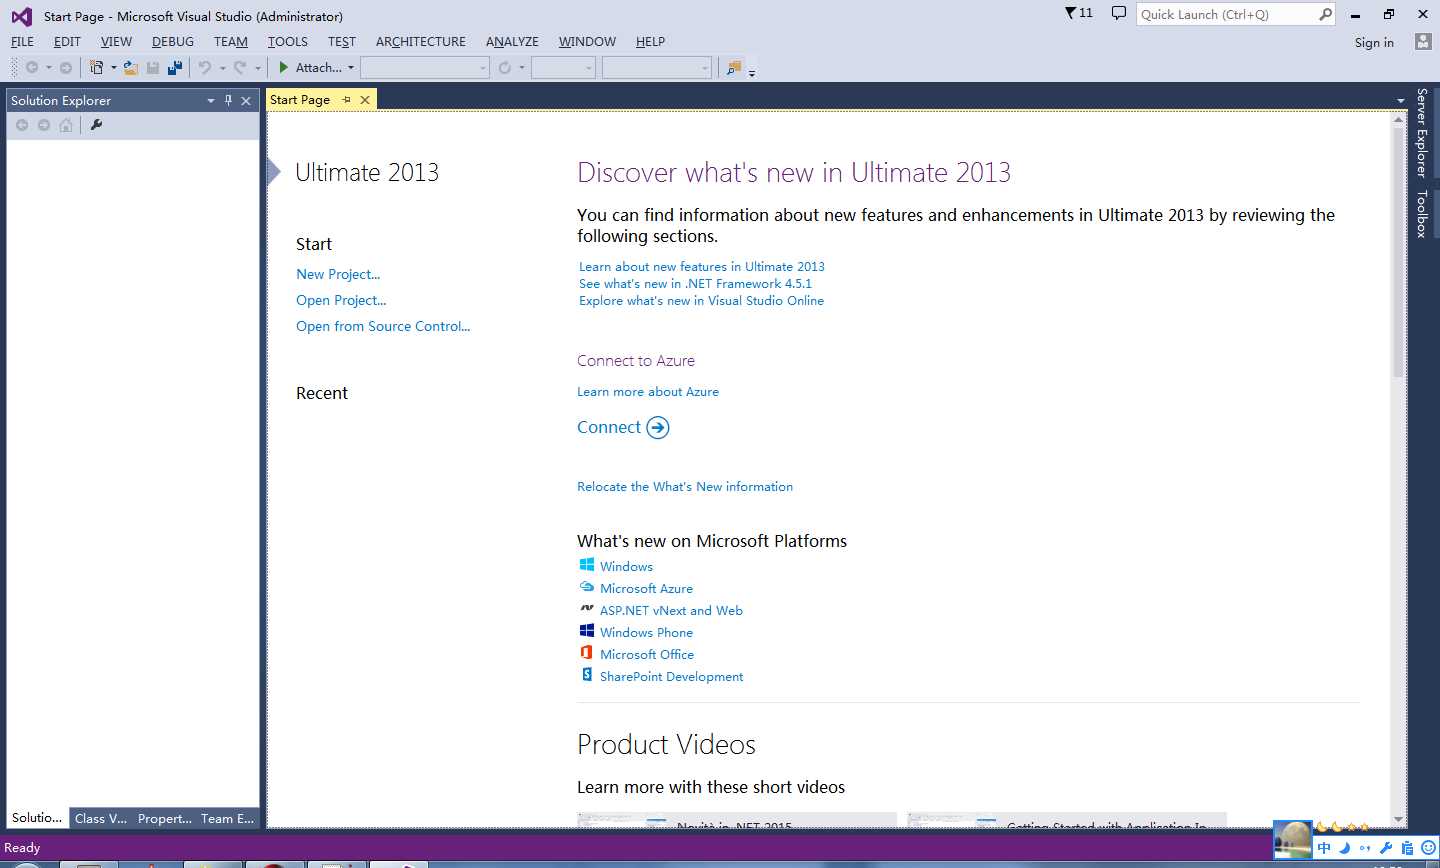Screen dimensions: 1440x868
Task: Click the Navigate Forward toolbar arrow
Action: [x=66, y=68]
